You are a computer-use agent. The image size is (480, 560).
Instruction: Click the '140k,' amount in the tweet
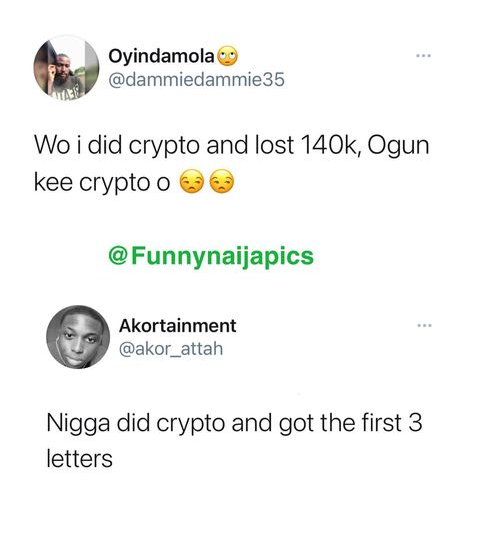330,146
